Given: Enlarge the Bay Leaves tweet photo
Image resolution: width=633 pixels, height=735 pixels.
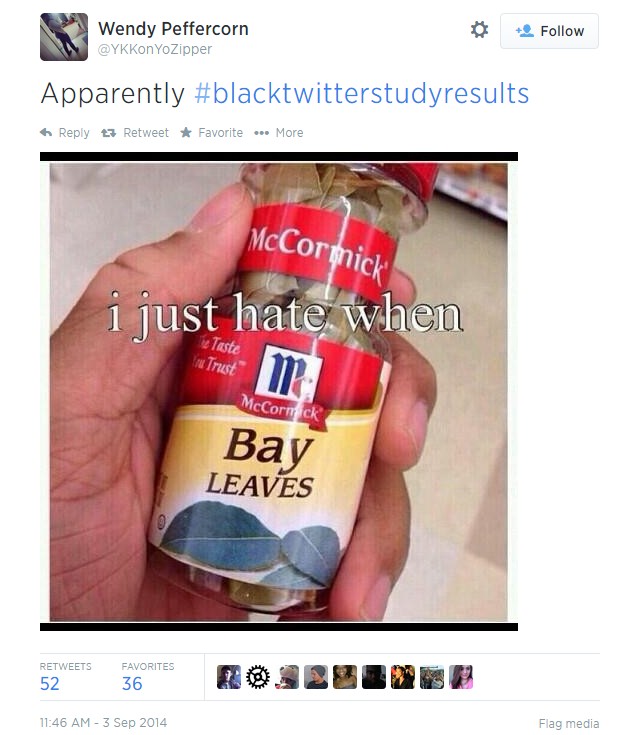Looking at the screenshot, I should tap(279, 391).
